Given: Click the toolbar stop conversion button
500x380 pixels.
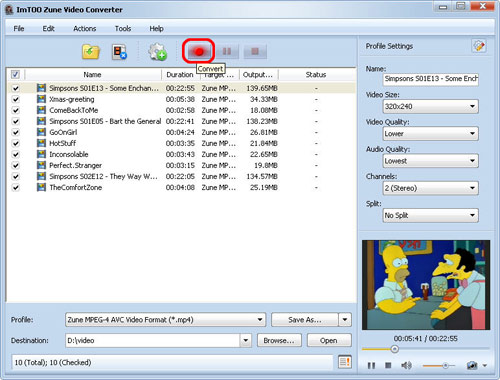Looking at the screenshot, I should click(x=255, y=51).
